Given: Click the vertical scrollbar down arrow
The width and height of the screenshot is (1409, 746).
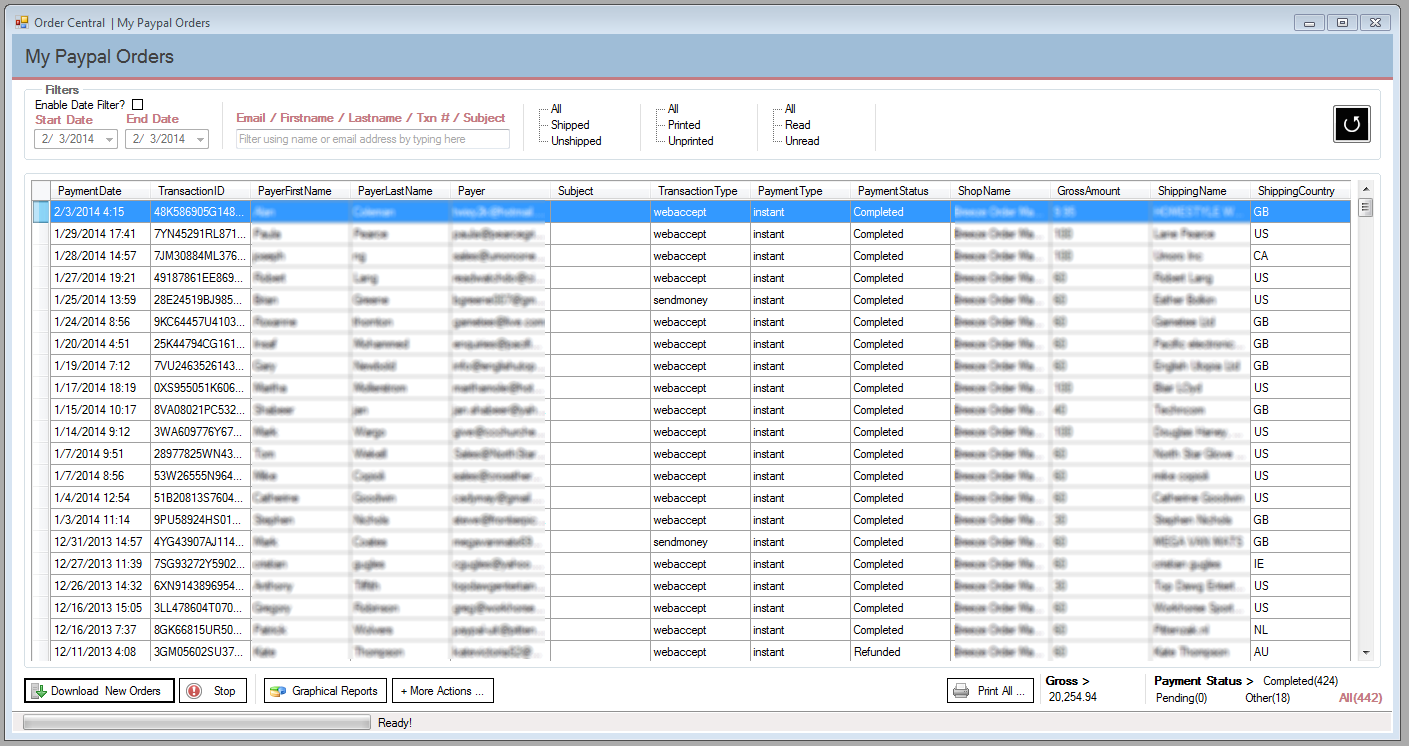Looking at the screenshot, I should pyautogui.click(x=1366, y=652).
